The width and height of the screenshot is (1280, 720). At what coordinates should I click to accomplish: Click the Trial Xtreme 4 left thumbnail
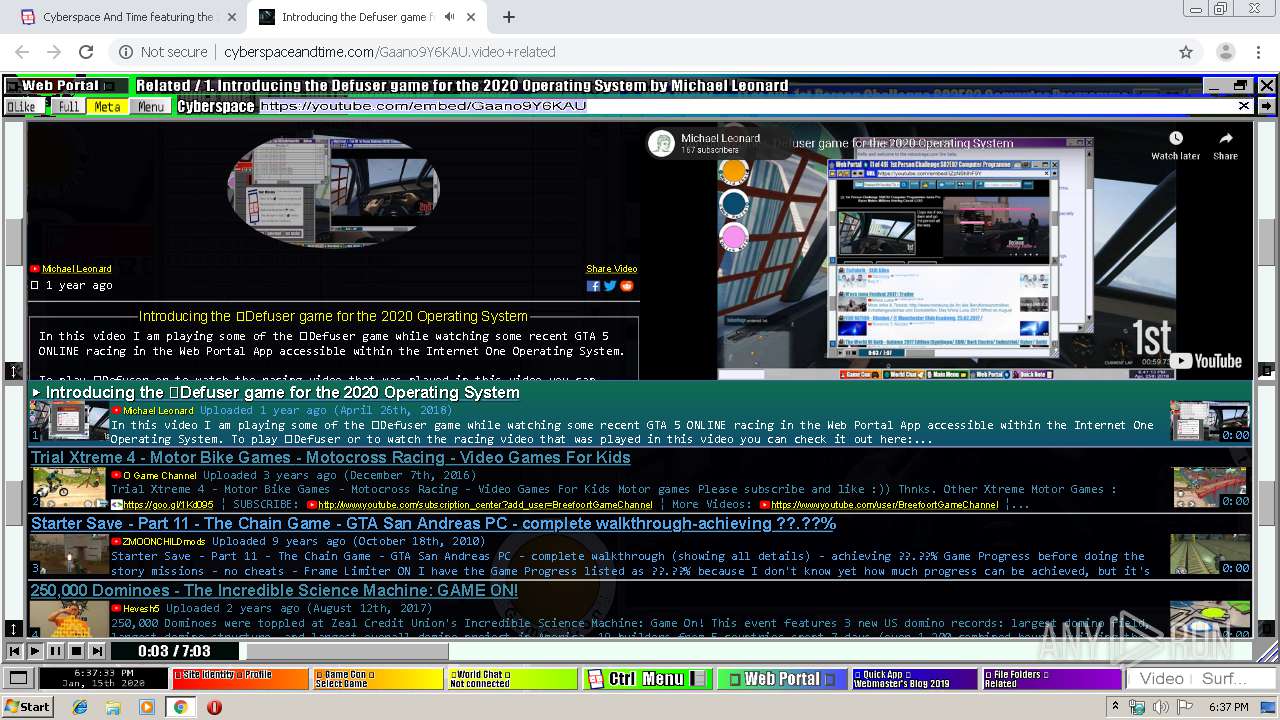pos(68,488)
